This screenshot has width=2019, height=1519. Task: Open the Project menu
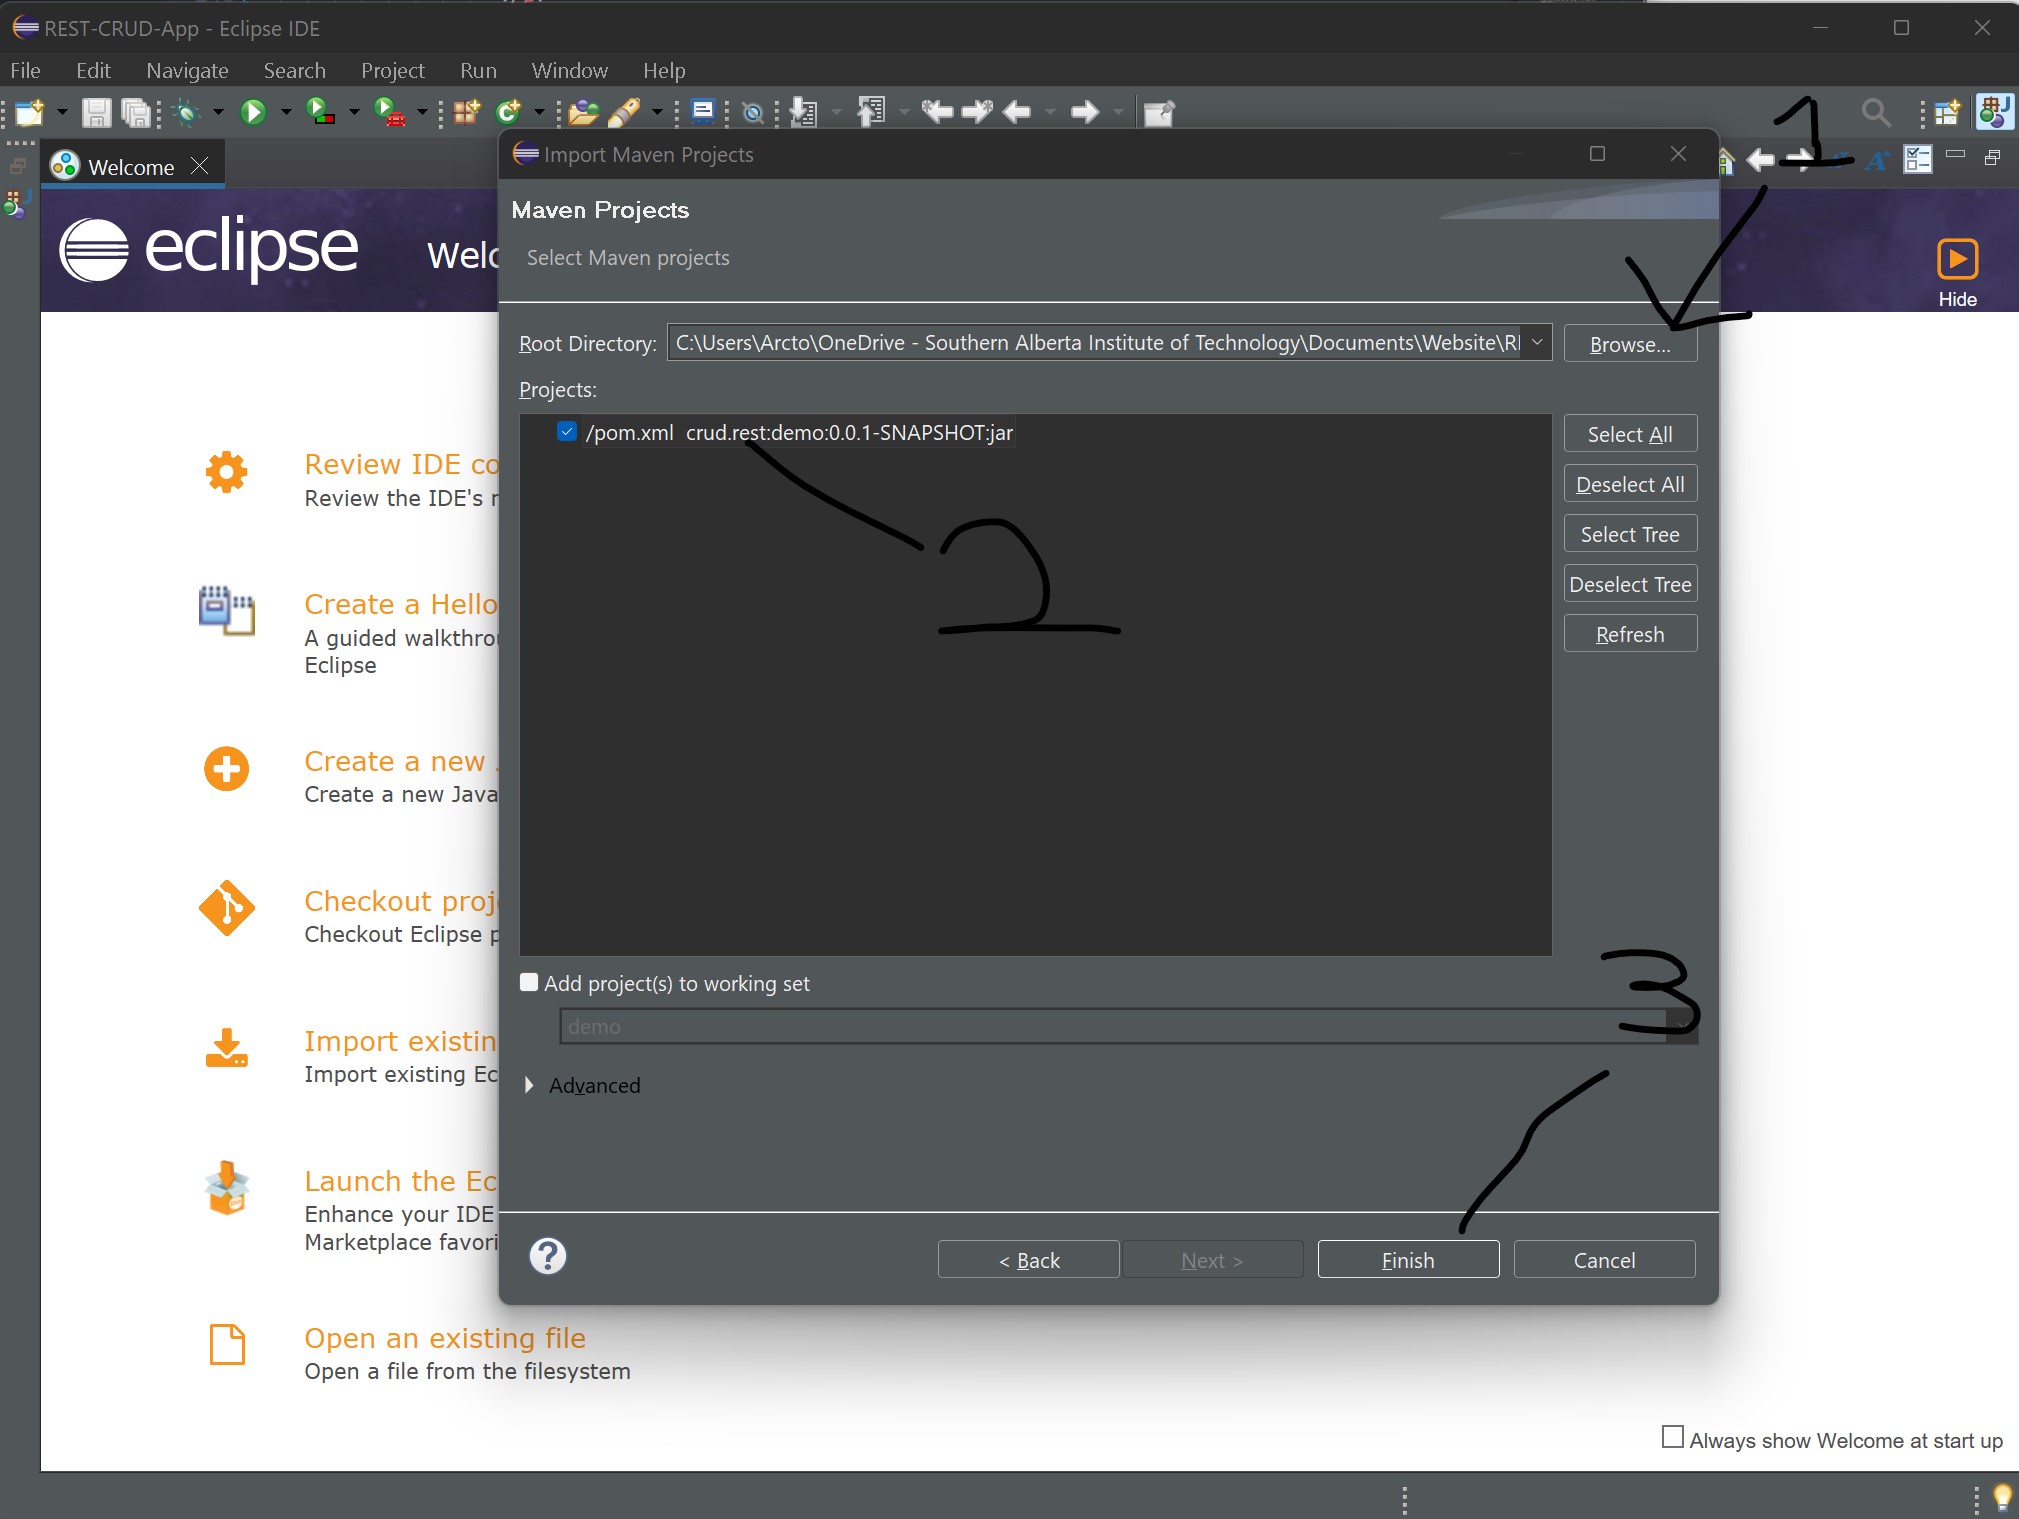click(x=392, y=70)
